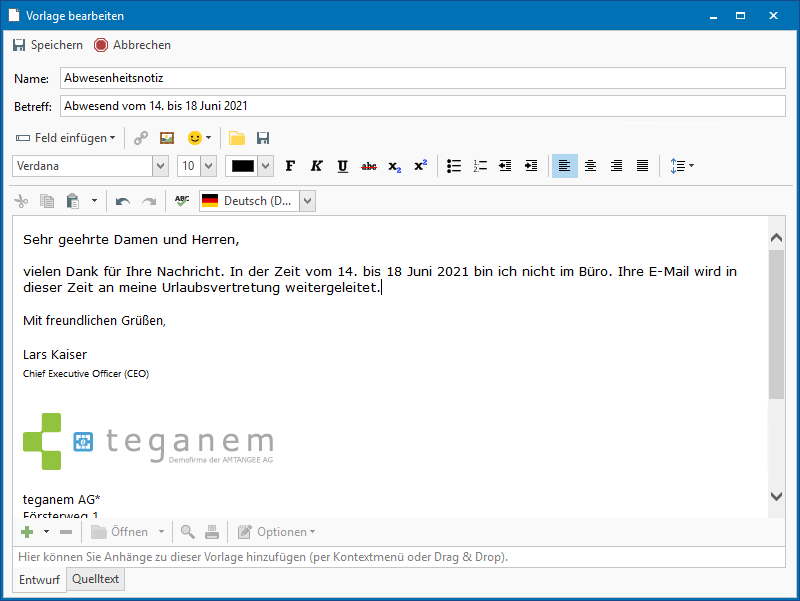Toggle underline formatting
The height and width of the screenshot is (601, 800).
click(342, 166)
